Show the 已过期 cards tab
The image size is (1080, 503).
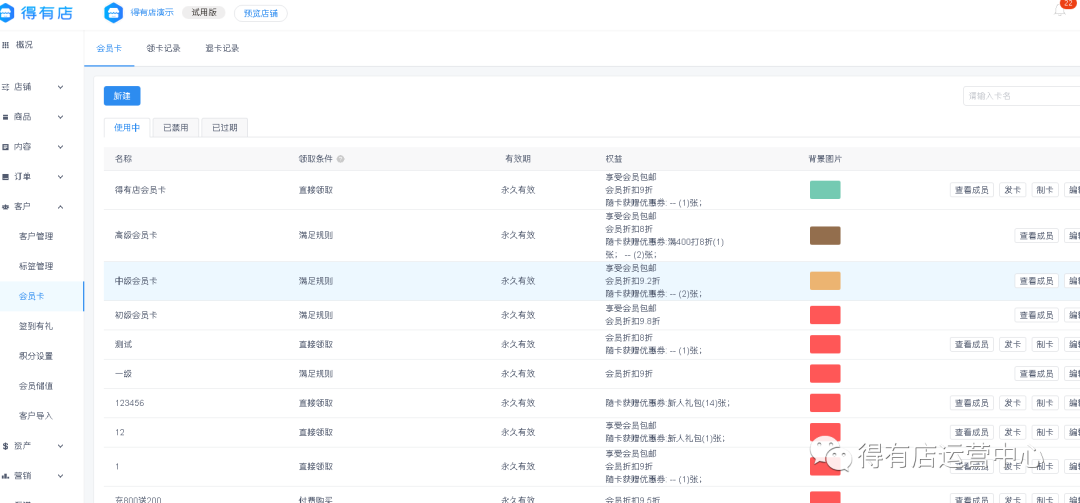coord(225,128)
